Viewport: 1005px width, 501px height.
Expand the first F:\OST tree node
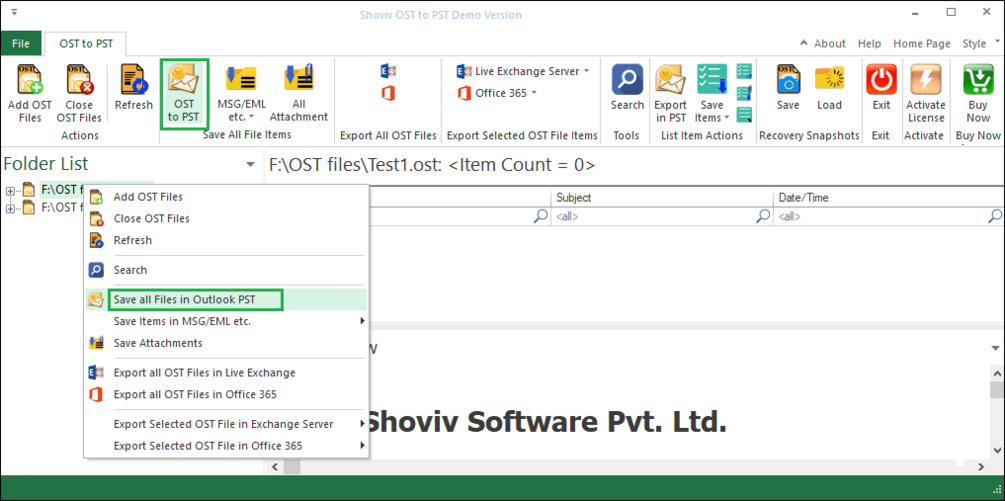10,190
